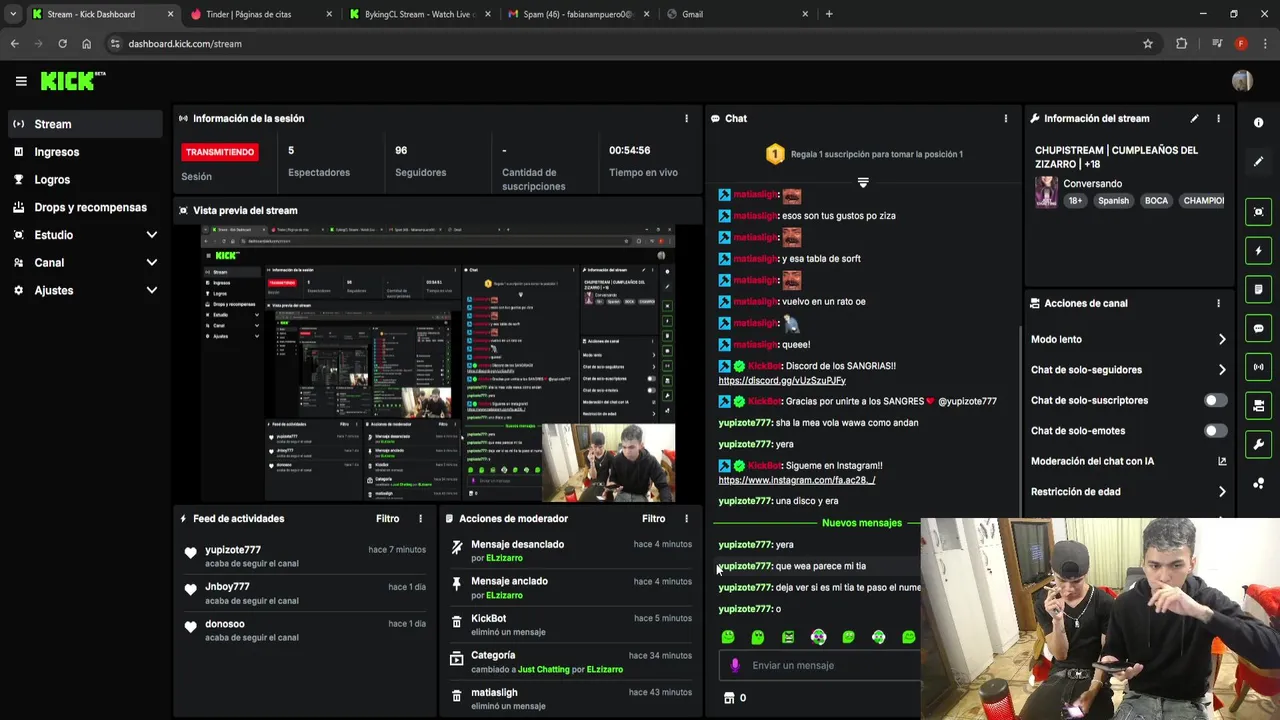This screenshot has width=1280, height=720.
Task: Open browser extensions puzzle icon
Action: click(1182, 44)
